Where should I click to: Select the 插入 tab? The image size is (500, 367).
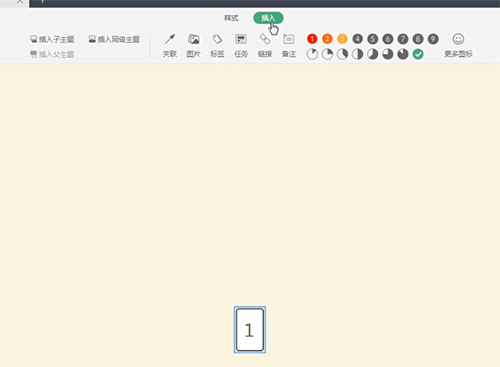pos(268,18)
